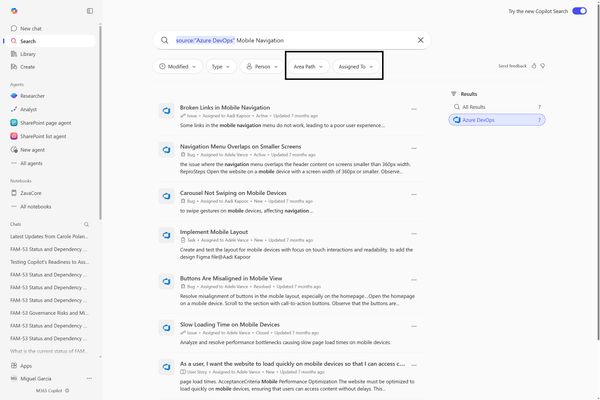Open Buttons Are Misaligned in Mobile View
The width and height of the screenshot is (600, 400).
point(231,278)
